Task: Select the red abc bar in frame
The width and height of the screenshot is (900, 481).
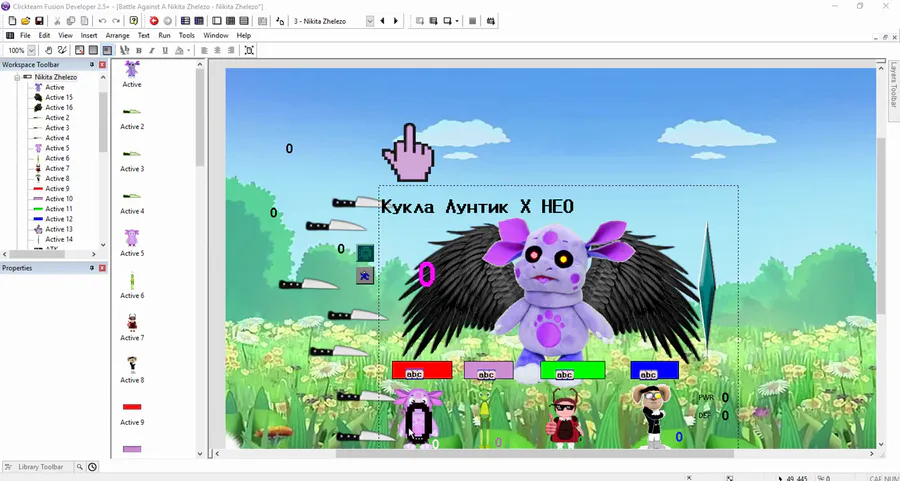Action: pyautogui.click(x=422, y=370)
